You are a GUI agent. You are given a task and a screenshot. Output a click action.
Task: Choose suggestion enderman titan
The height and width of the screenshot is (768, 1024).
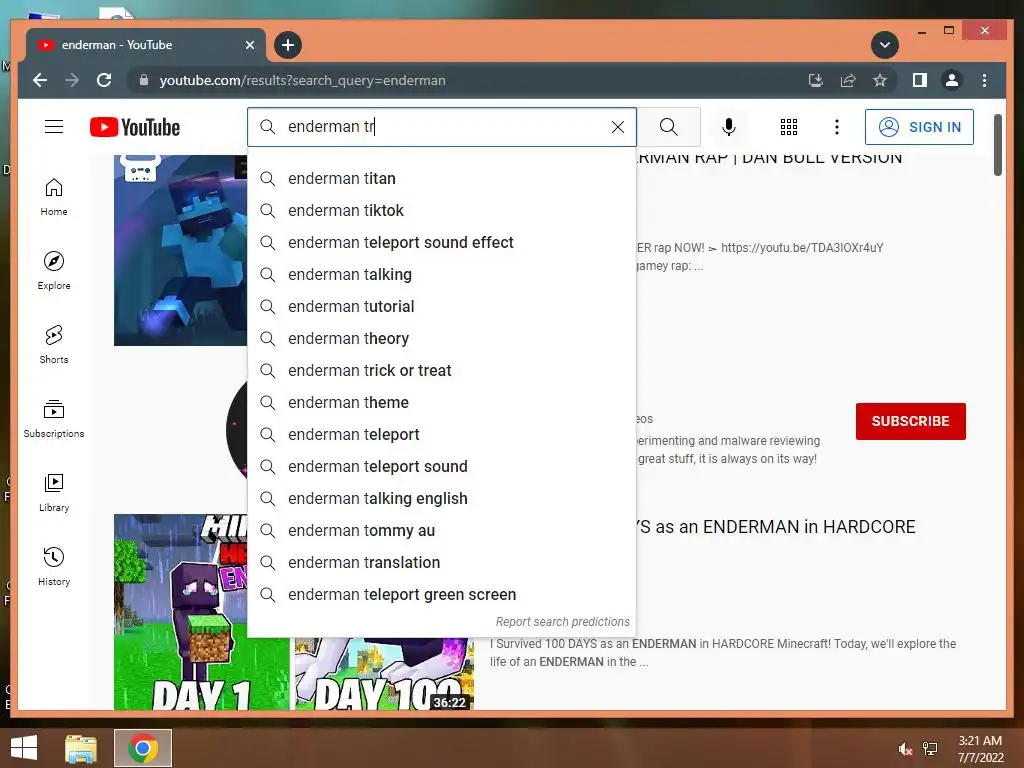[x=441, y=178]
